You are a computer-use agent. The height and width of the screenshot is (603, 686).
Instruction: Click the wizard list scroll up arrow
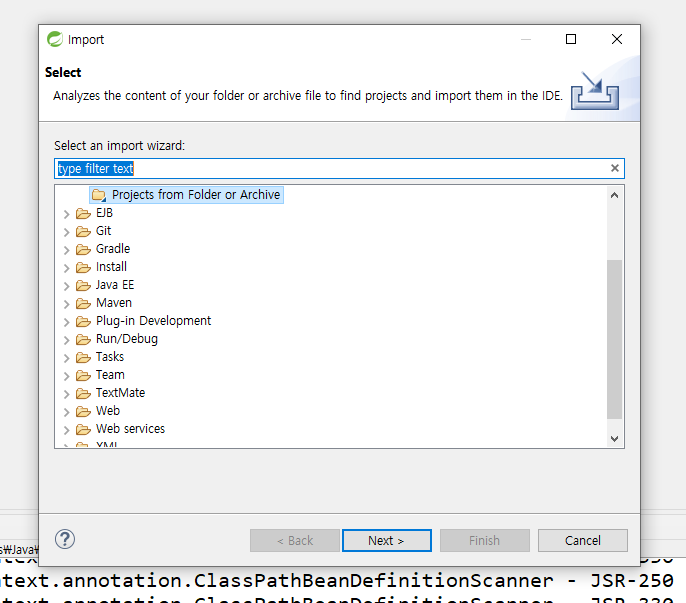(x=614, y=195)
